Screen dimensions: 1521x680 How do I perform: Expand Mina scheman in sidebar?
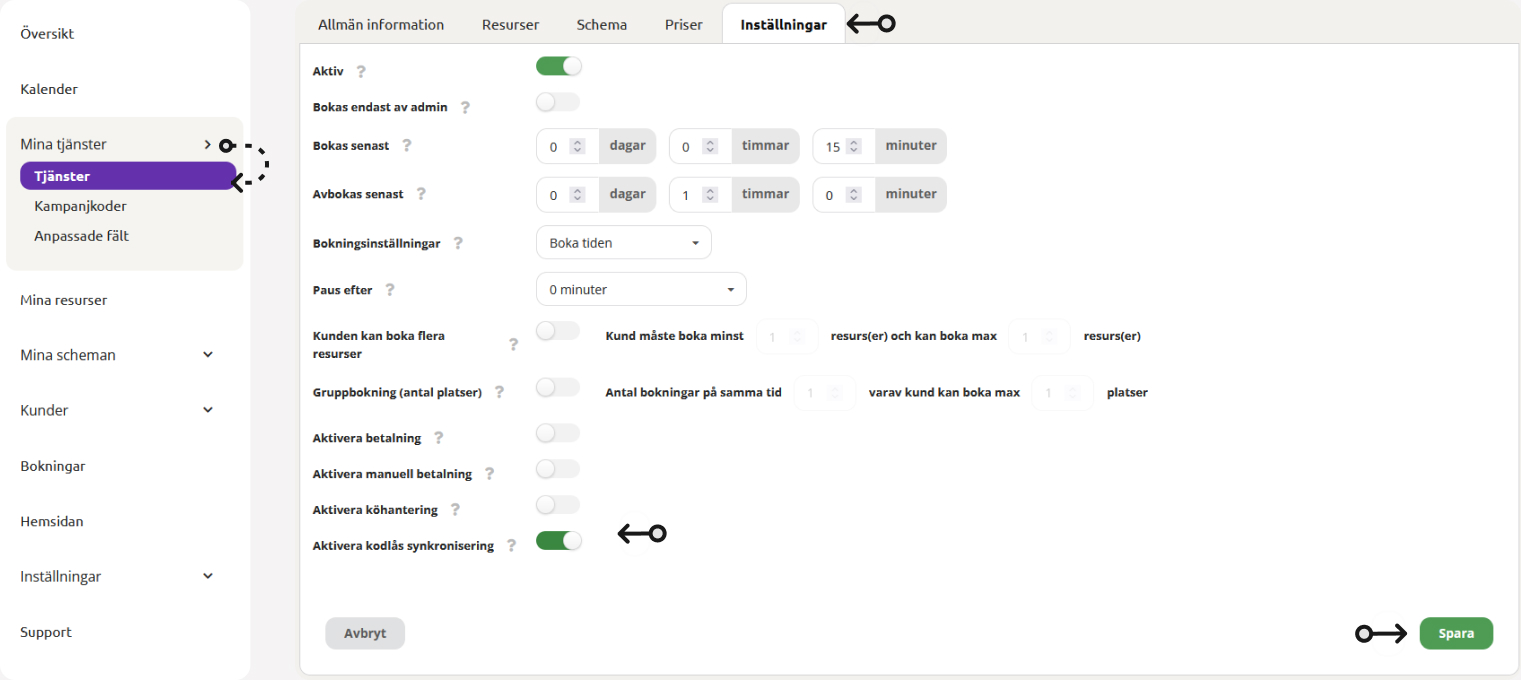tap(116, 355)
